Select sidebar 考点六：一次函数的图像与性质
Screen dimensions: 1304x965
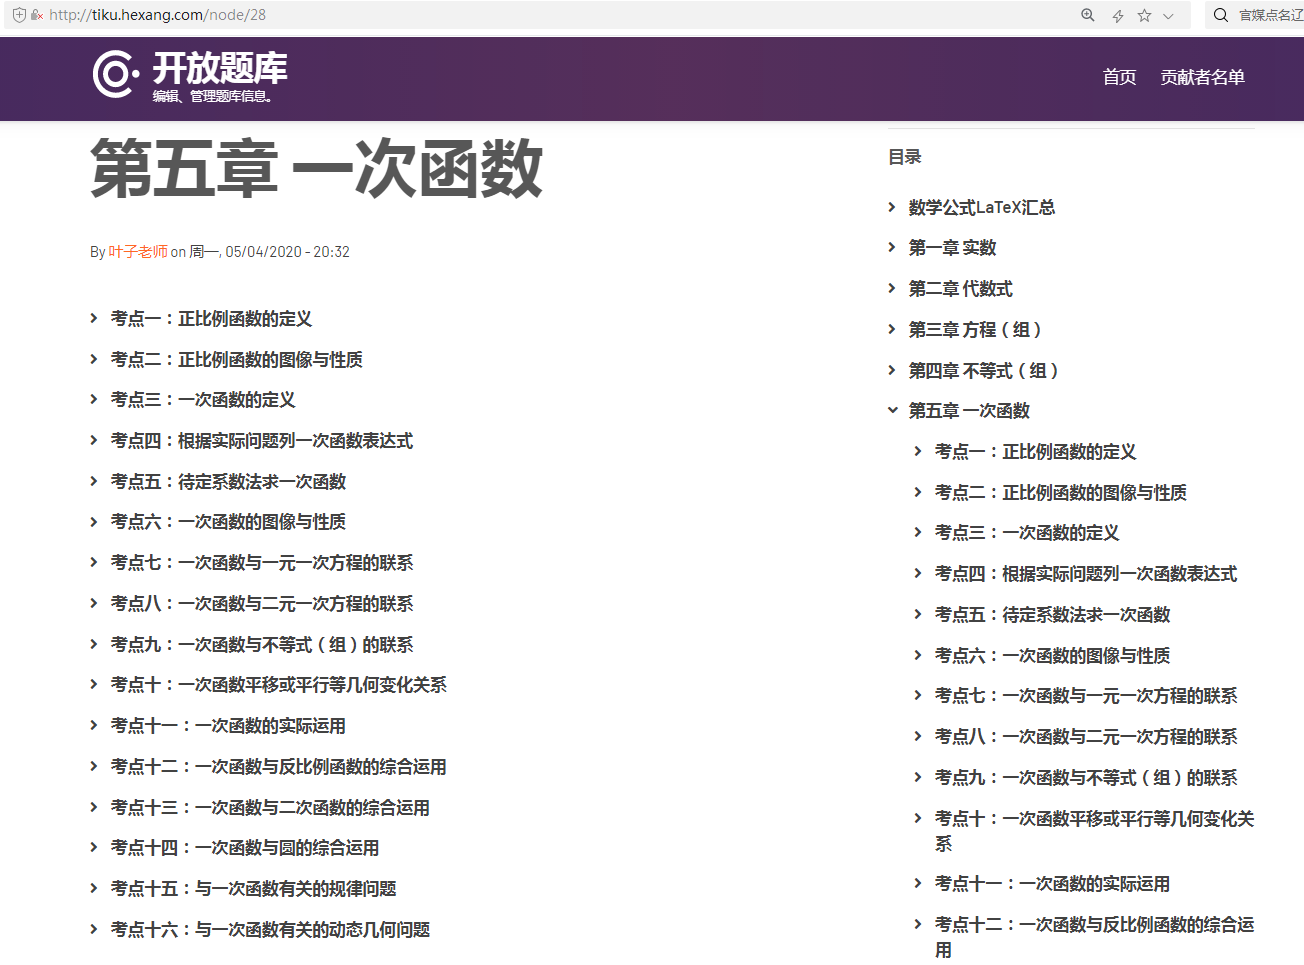pos(1052,655)
